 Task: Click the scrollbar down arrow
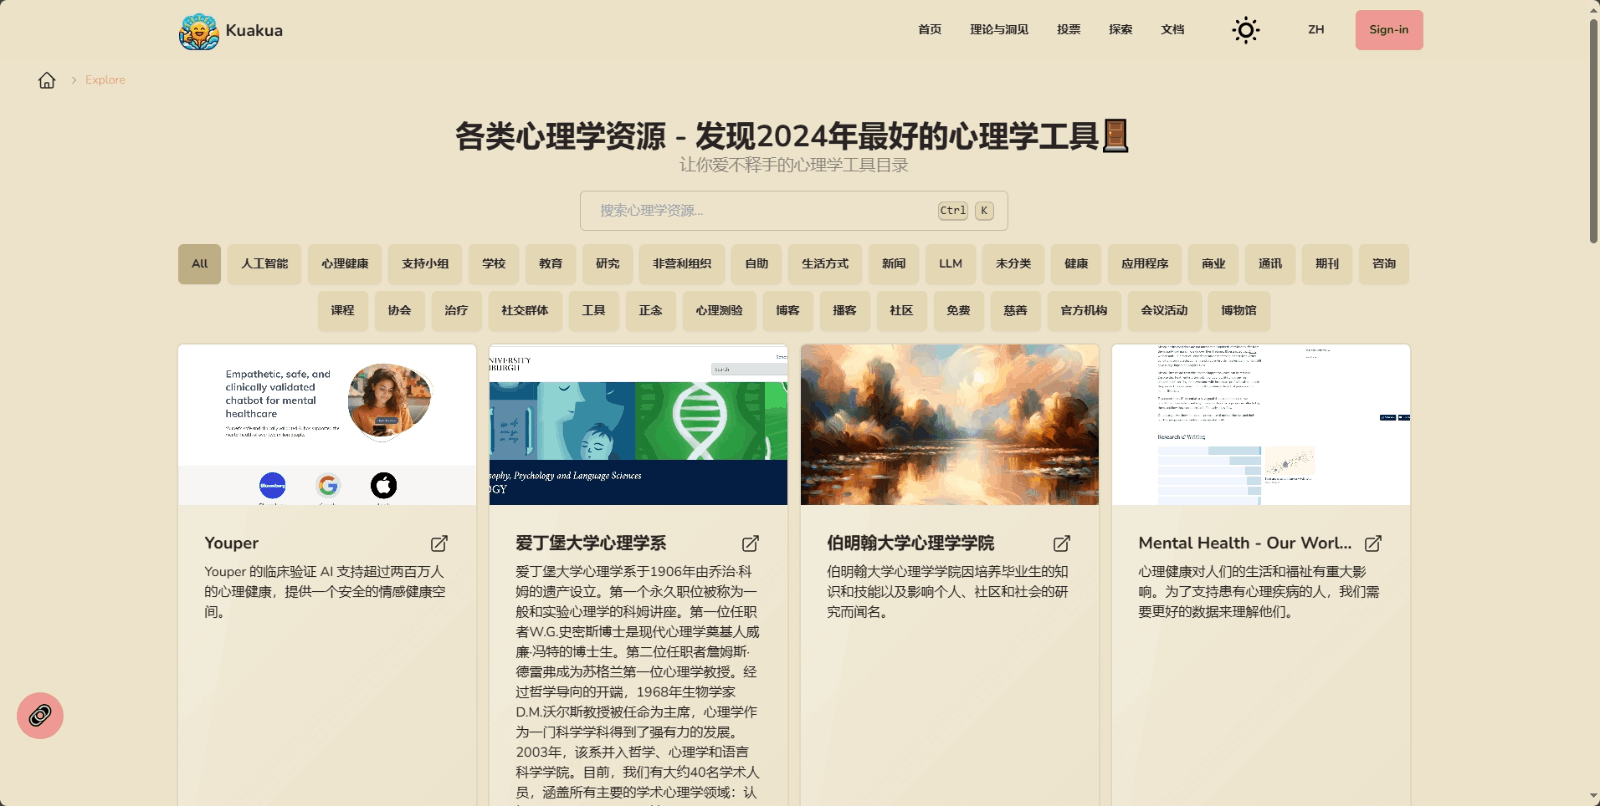[1593, 797]
